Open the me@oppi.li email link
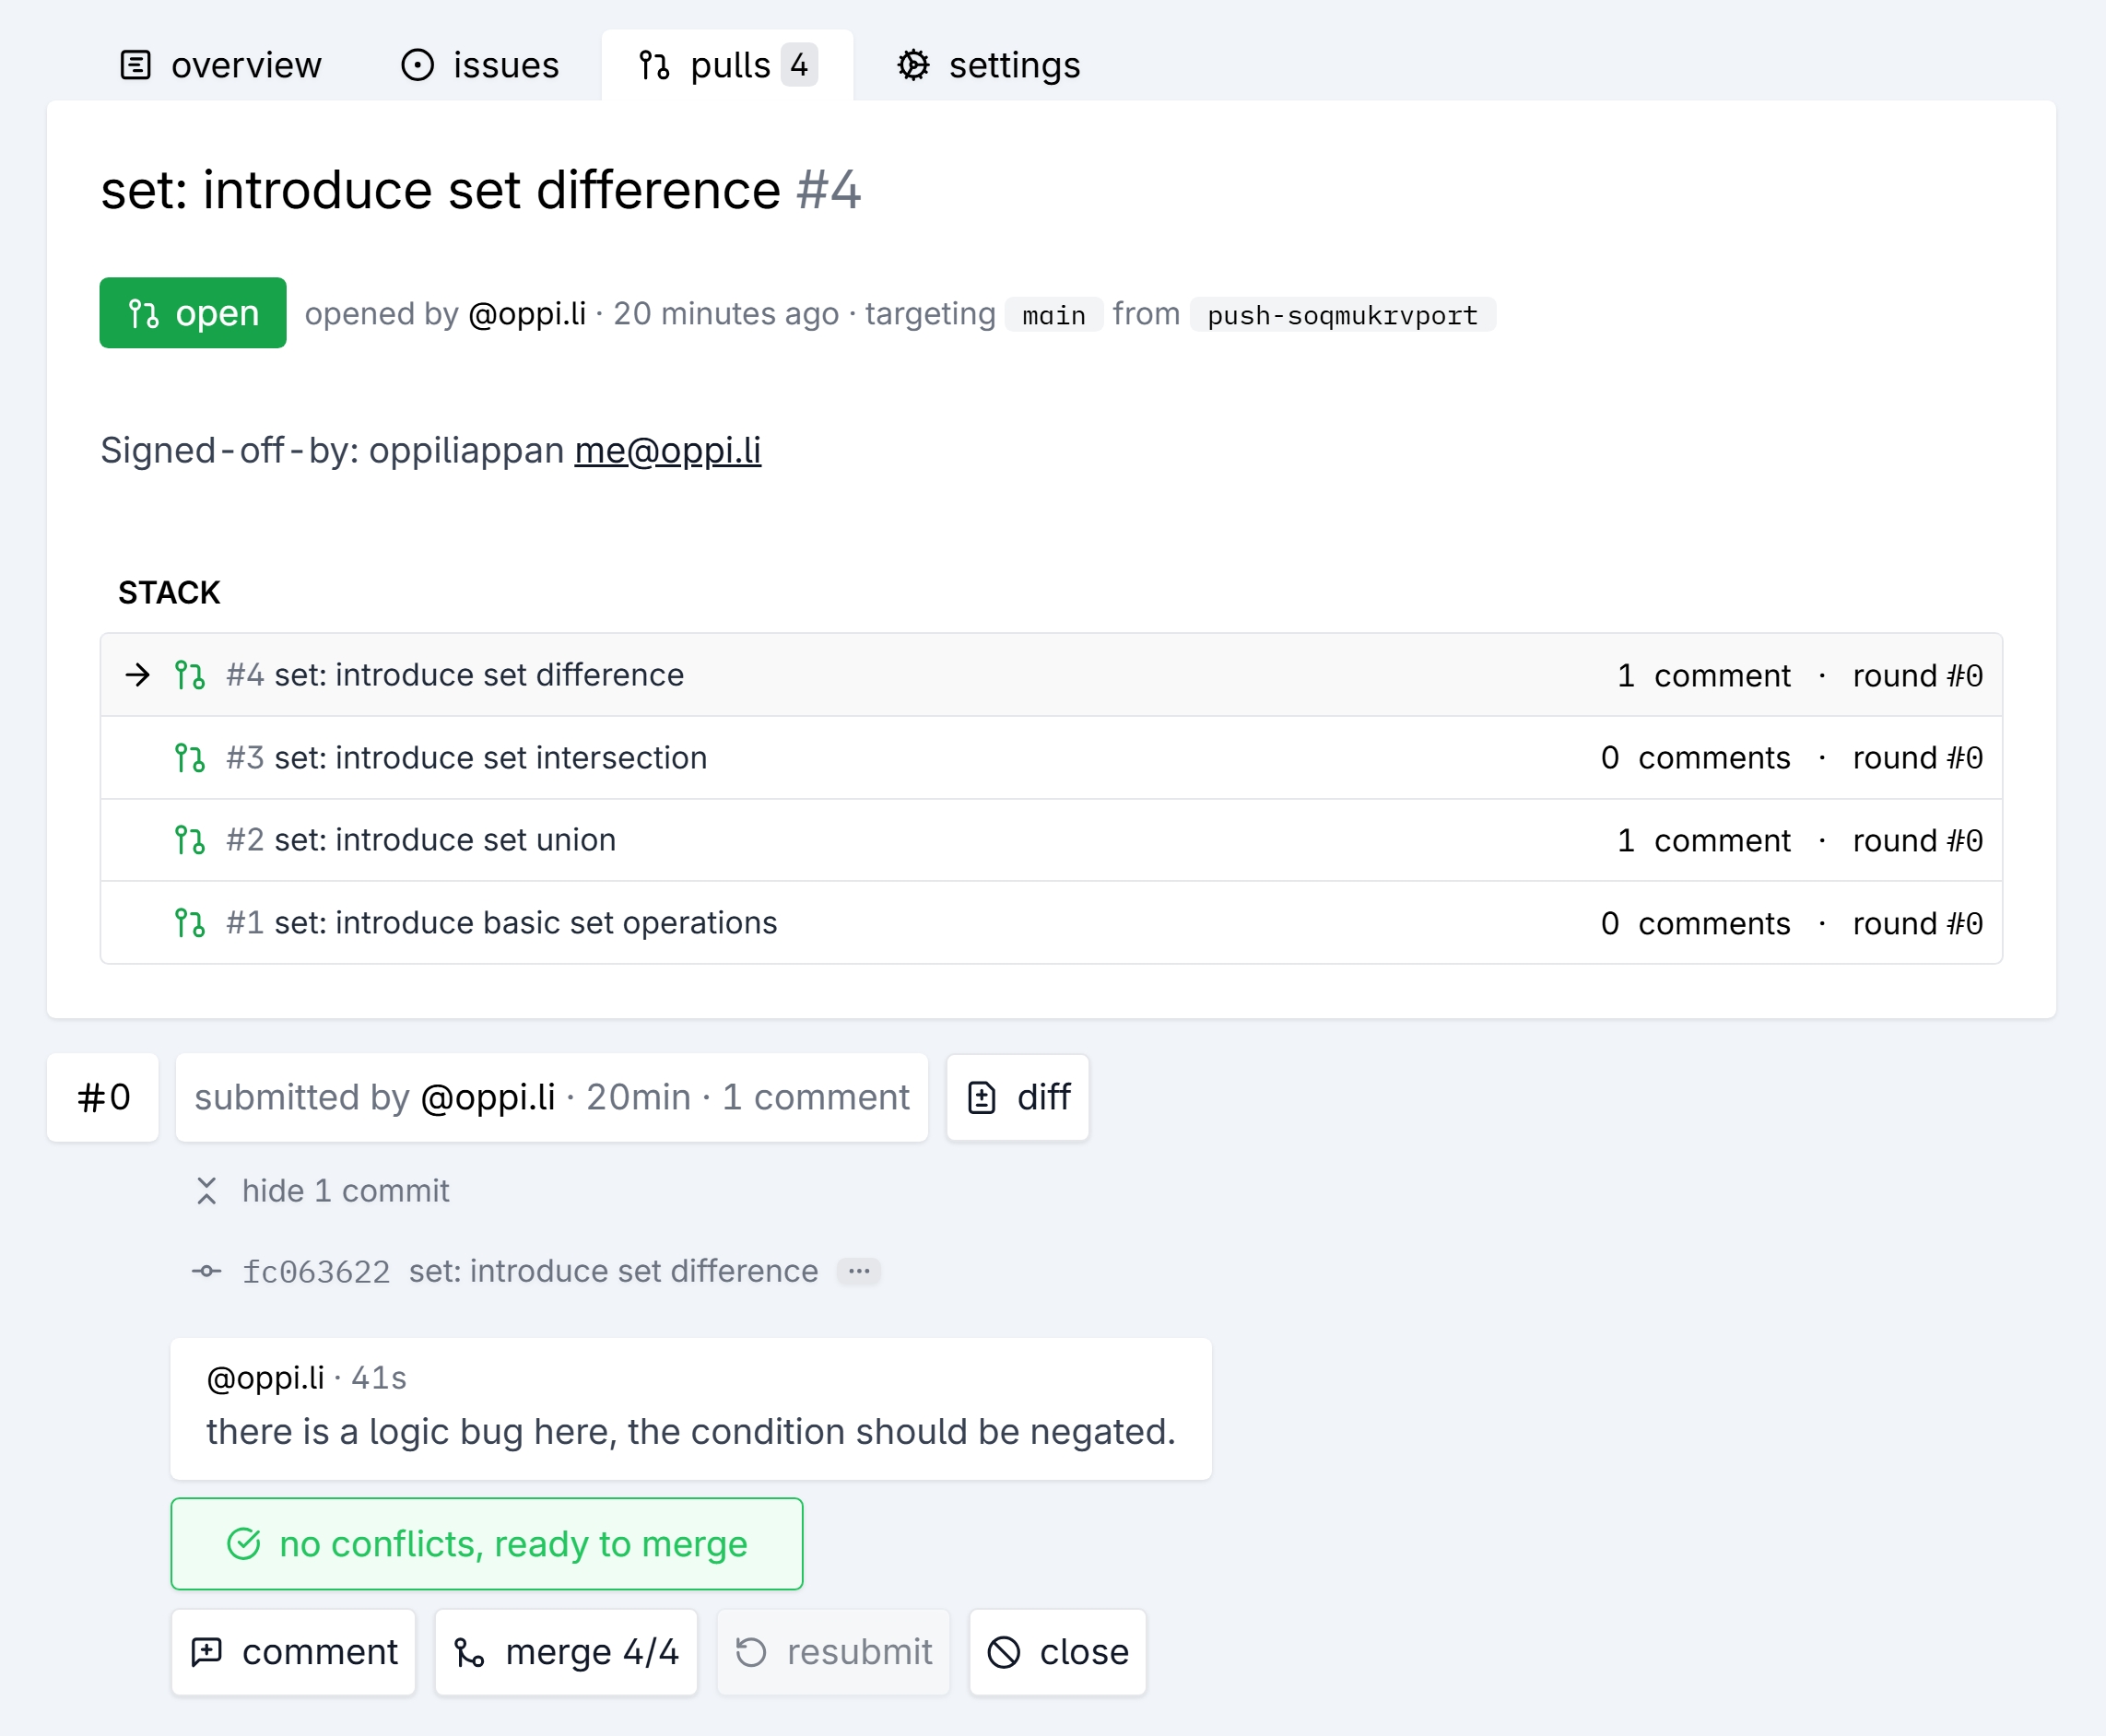The image size is (2106, 1736). tap(667, 451)
